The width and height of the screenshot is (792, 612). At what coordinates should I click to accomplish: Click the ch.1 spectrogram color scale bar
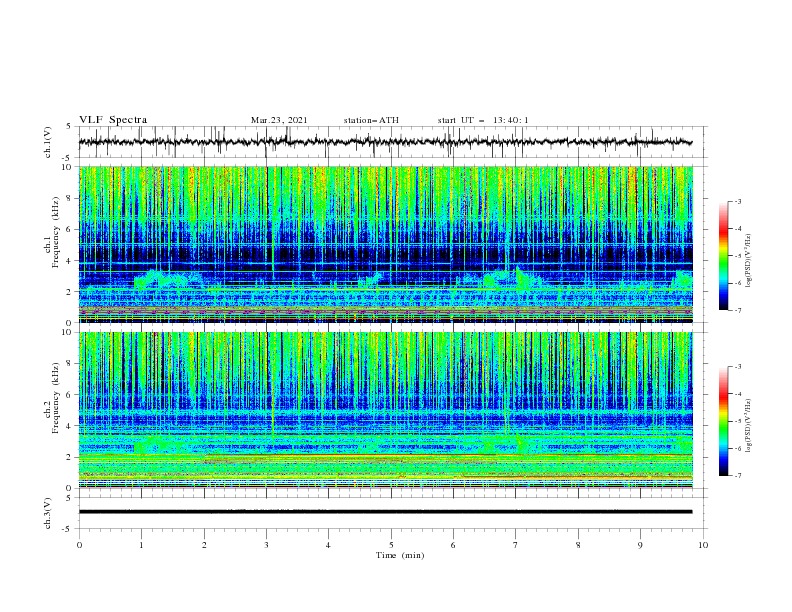[723, 256]
